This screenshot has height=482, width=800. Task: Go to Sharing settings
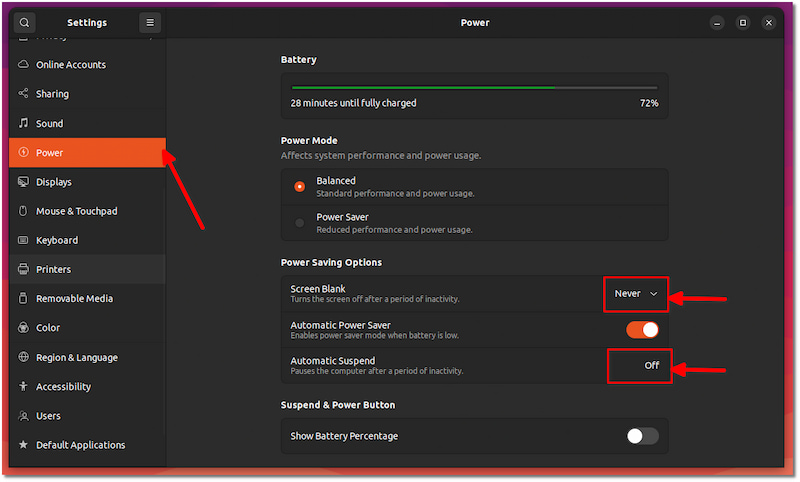pos(87,94)
